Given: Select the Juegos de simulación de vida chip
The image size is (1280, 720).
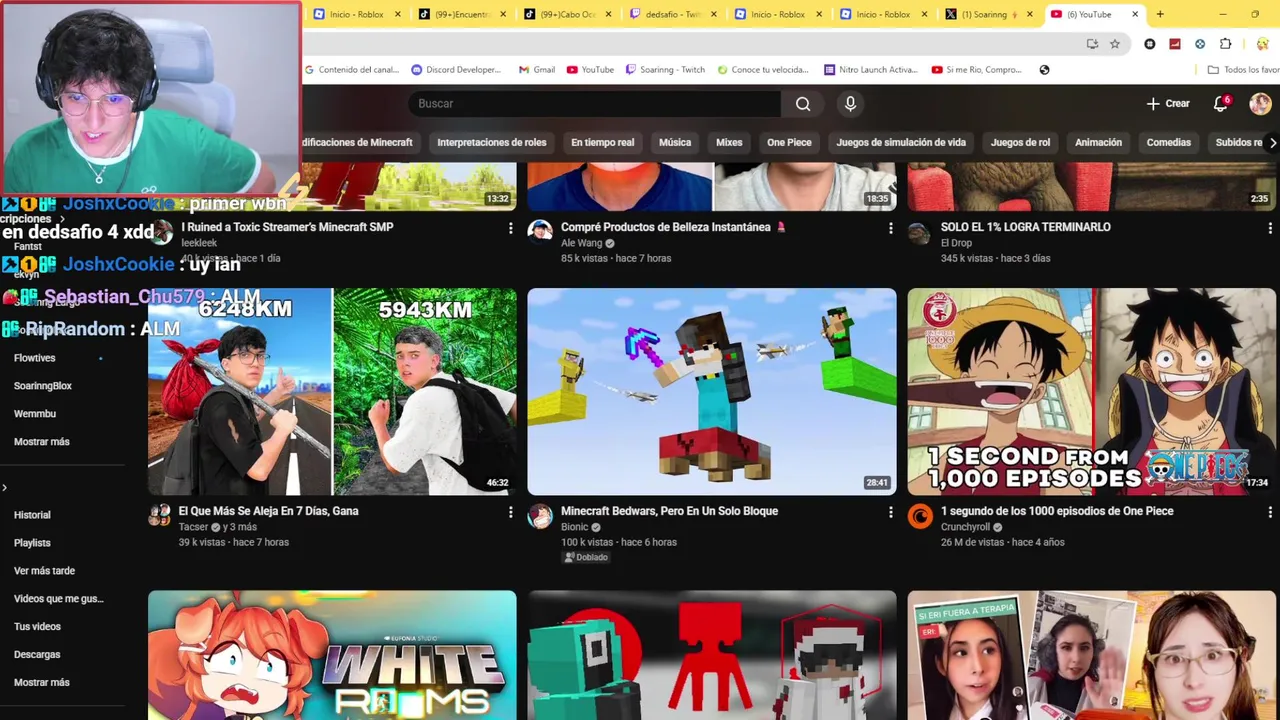Looking at the screenshot, I should click(x=901, y=142).
